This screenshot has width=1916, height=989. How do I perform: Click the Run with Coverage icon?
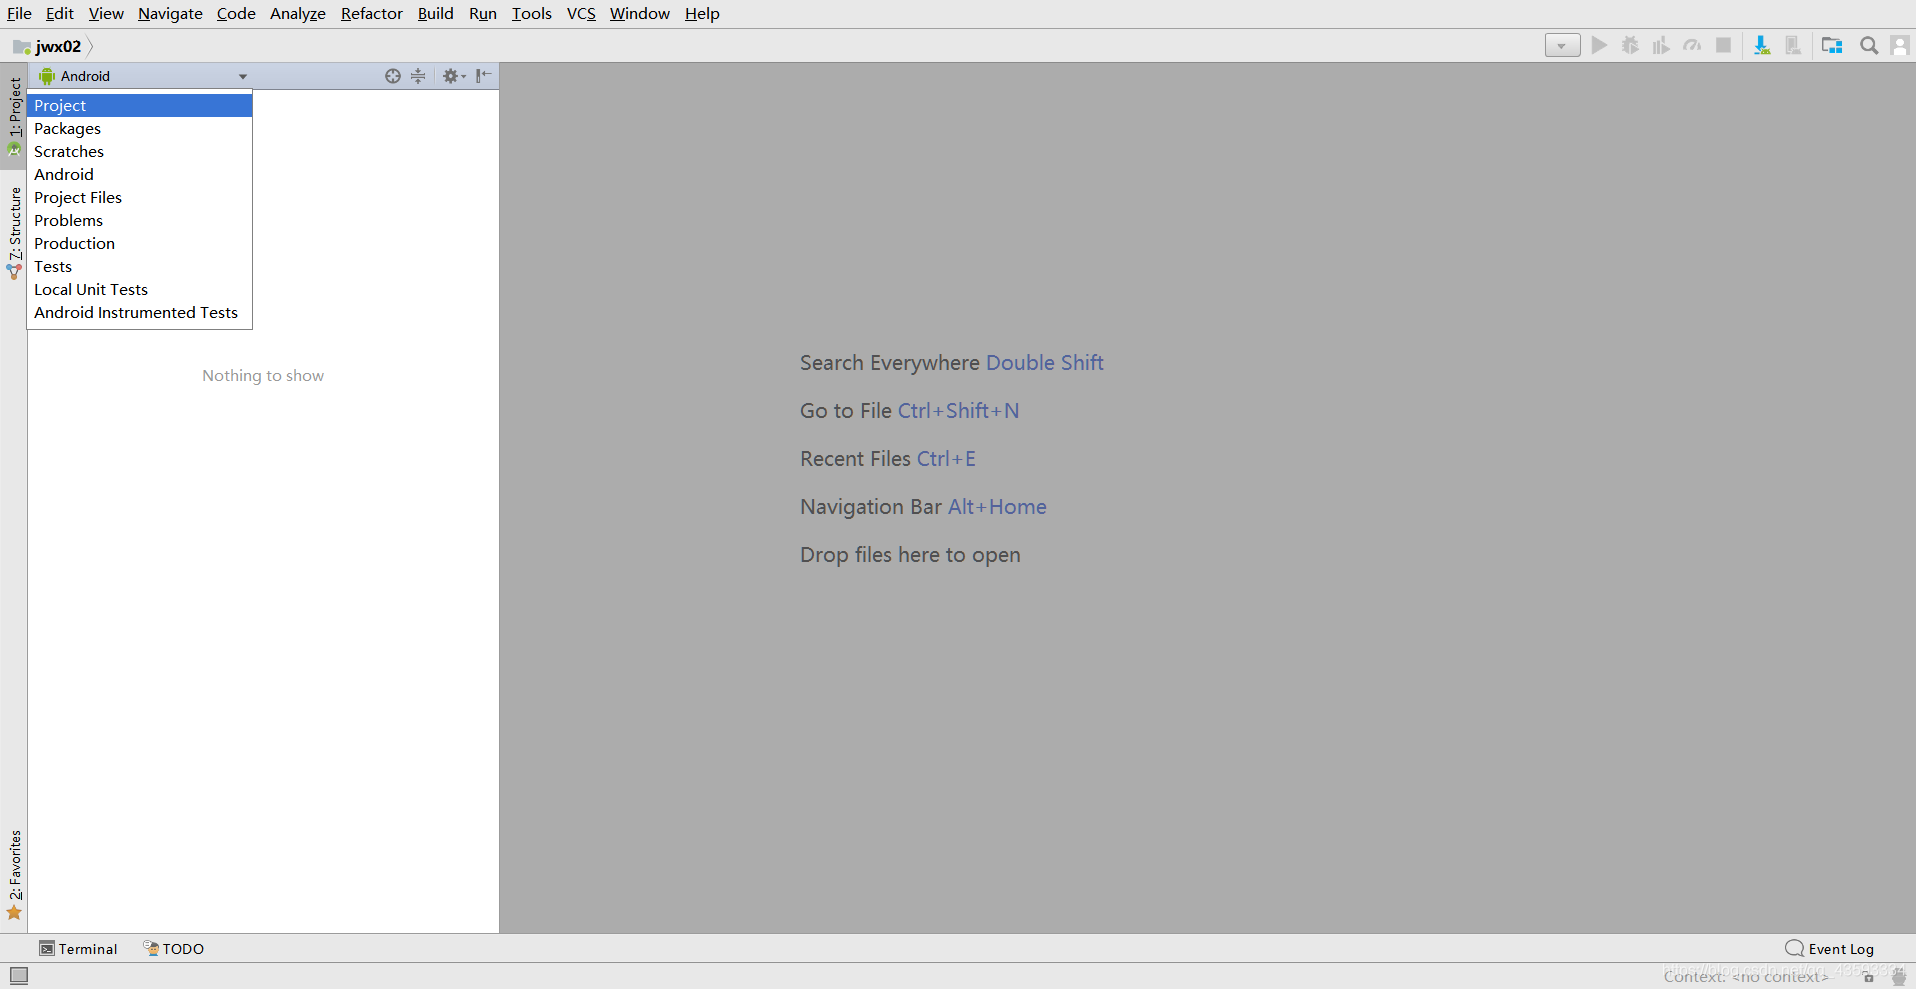(1661, 45)
